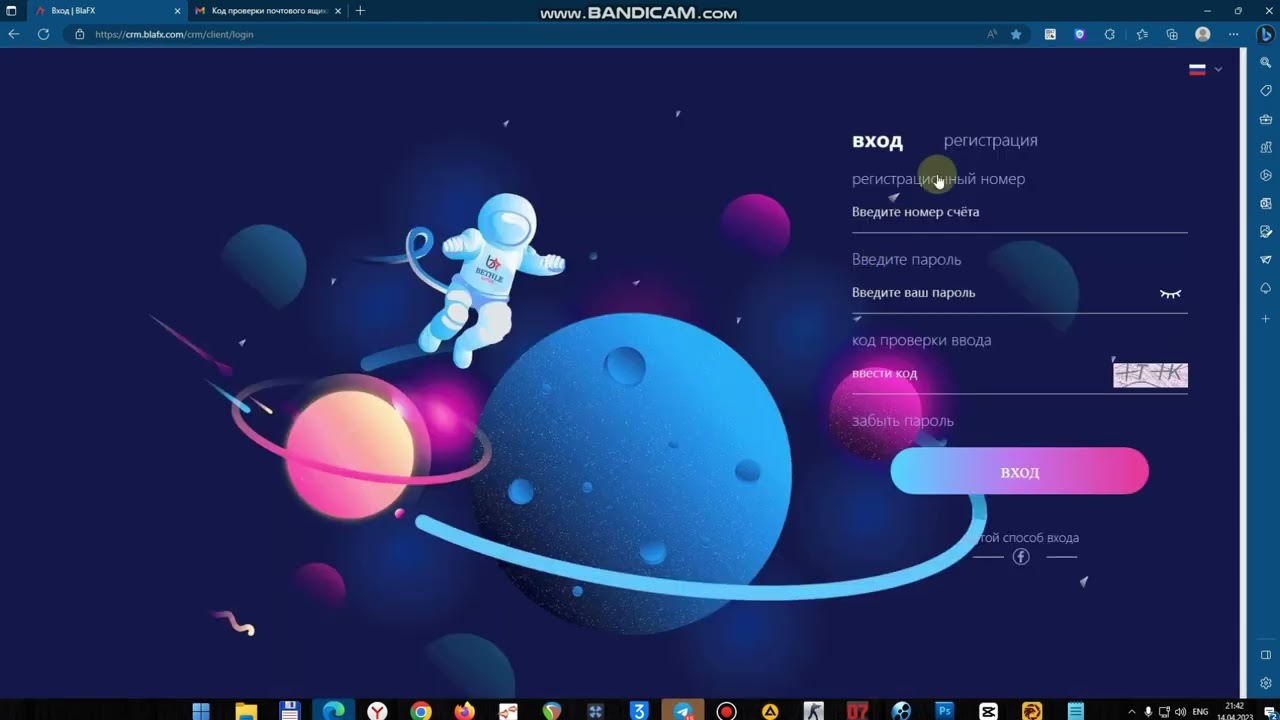Reload the page with the refresh icon
Screen dimensions: 1280x720
click(43, 34)
